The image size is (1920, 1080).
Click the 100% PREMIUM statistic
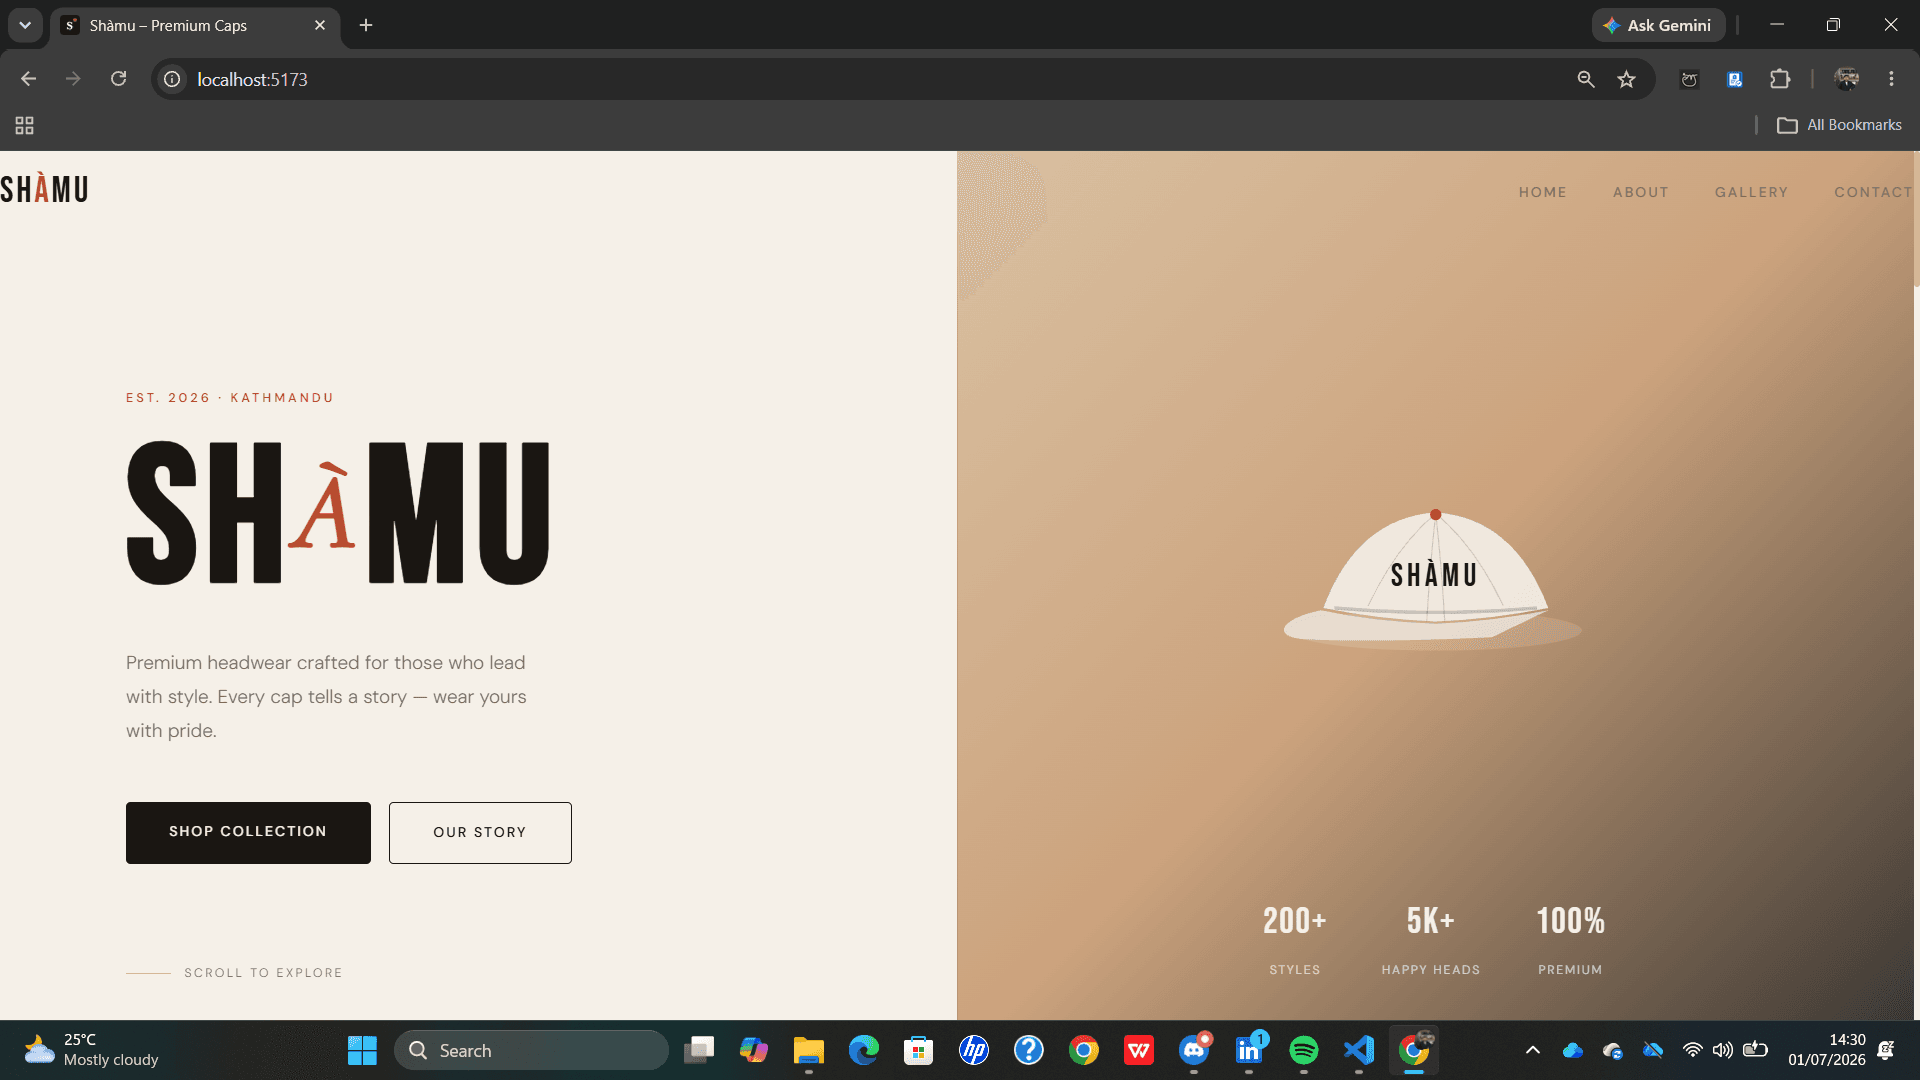pyautogui.click(x=1570, y=939)
